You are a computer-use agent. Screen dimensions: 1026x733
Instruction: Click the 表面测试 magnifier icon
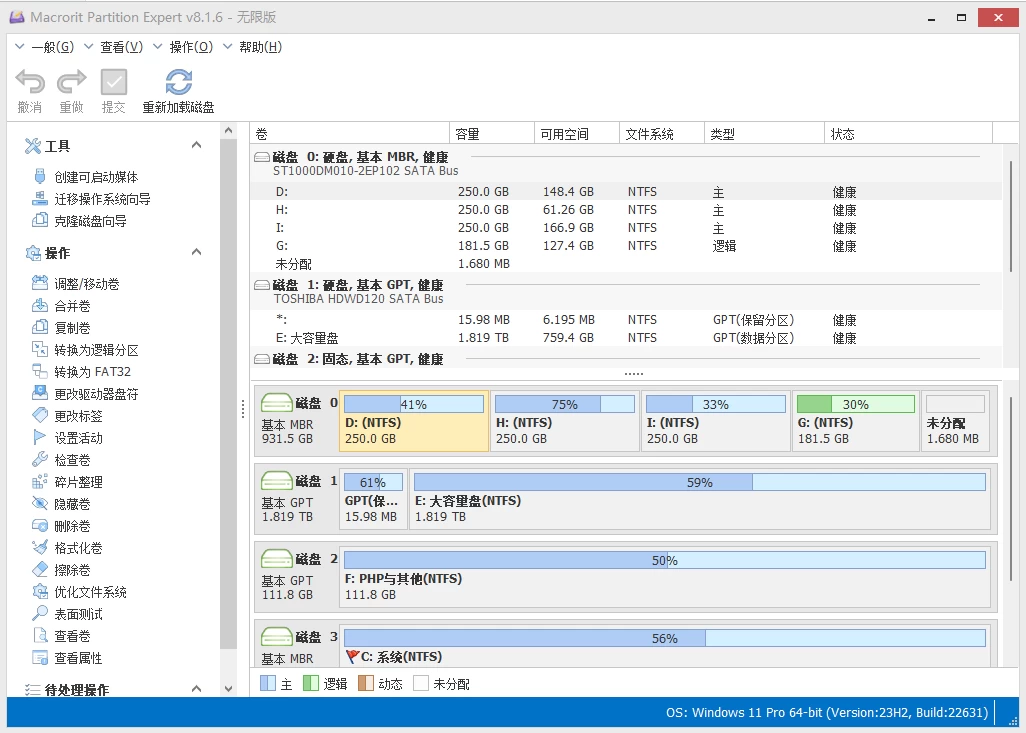[40, 614]
